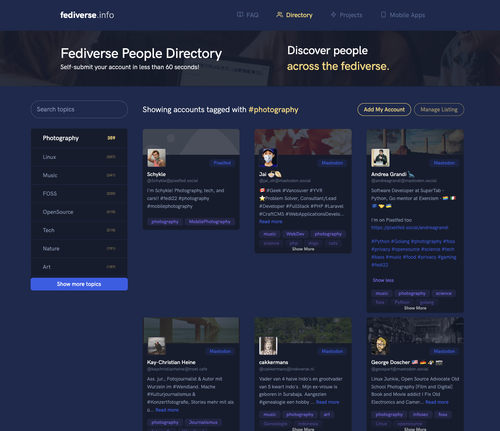Choose the Nature topic filter
The width and height of the screenshot is (500, 431).
[79, 248]
